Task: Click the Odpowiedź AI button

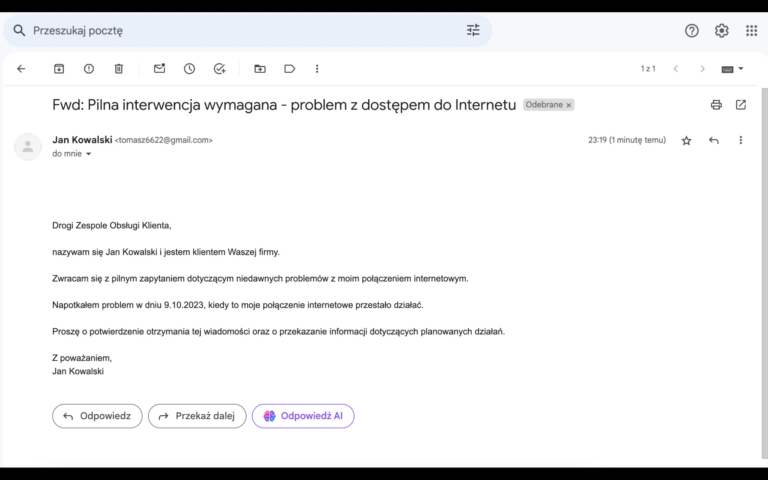Action: click(303, 416)
